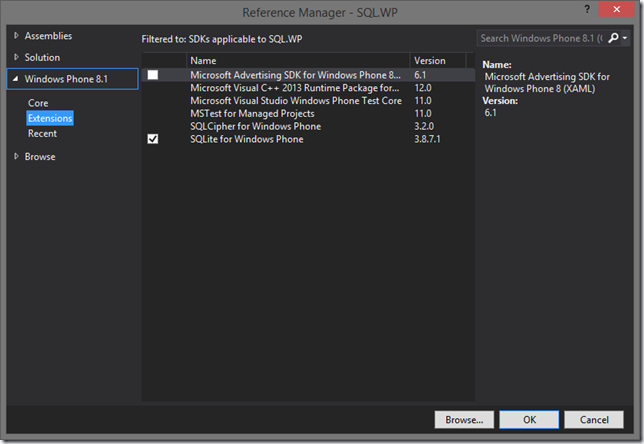Sort by the Version column header

pyautogui.click(x=438, y=60)
